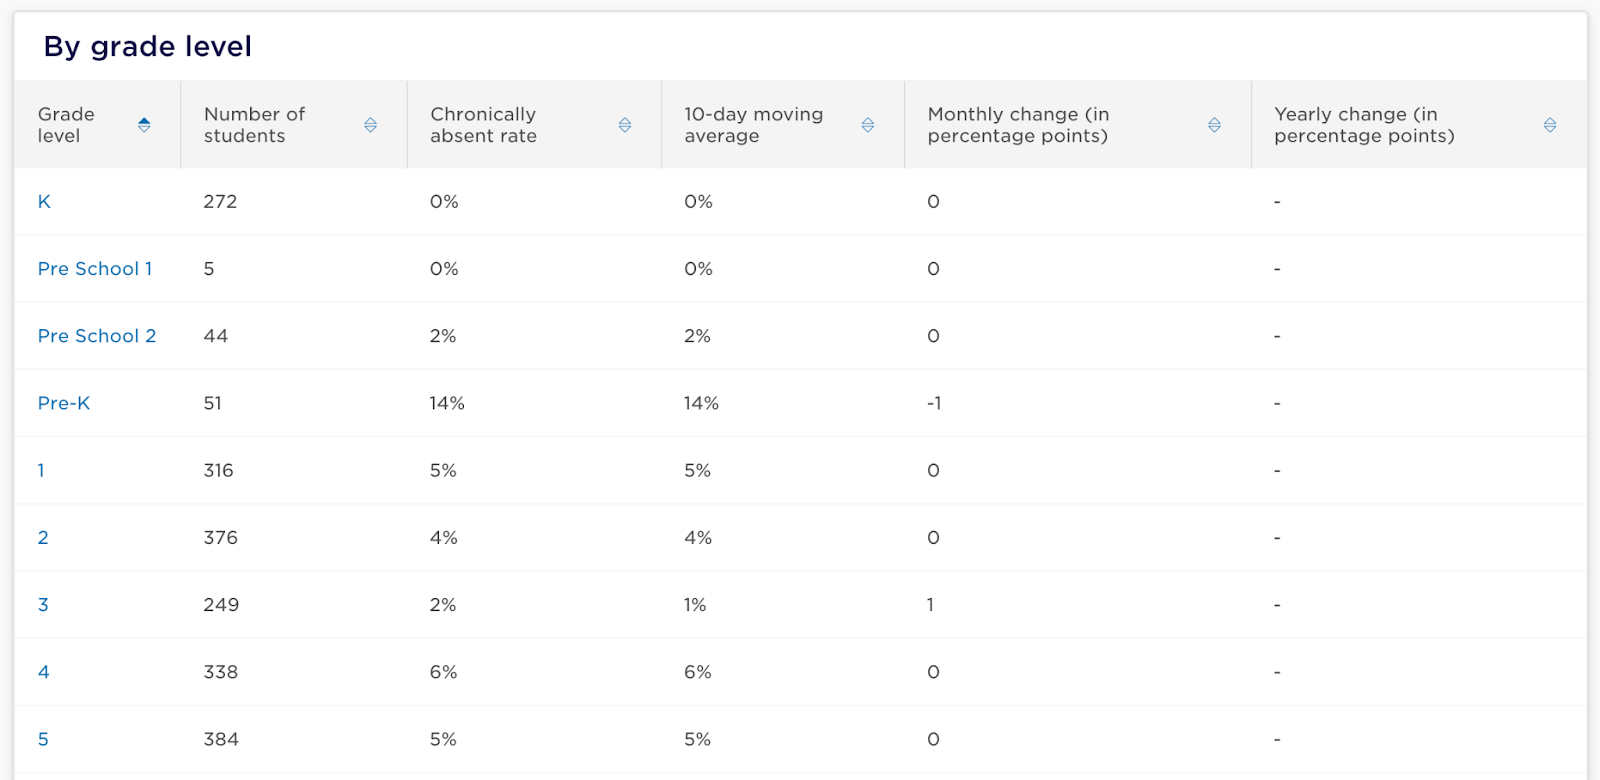Open the Pre-K grade link
1600x780 pixels.
(x=64, y=403)
